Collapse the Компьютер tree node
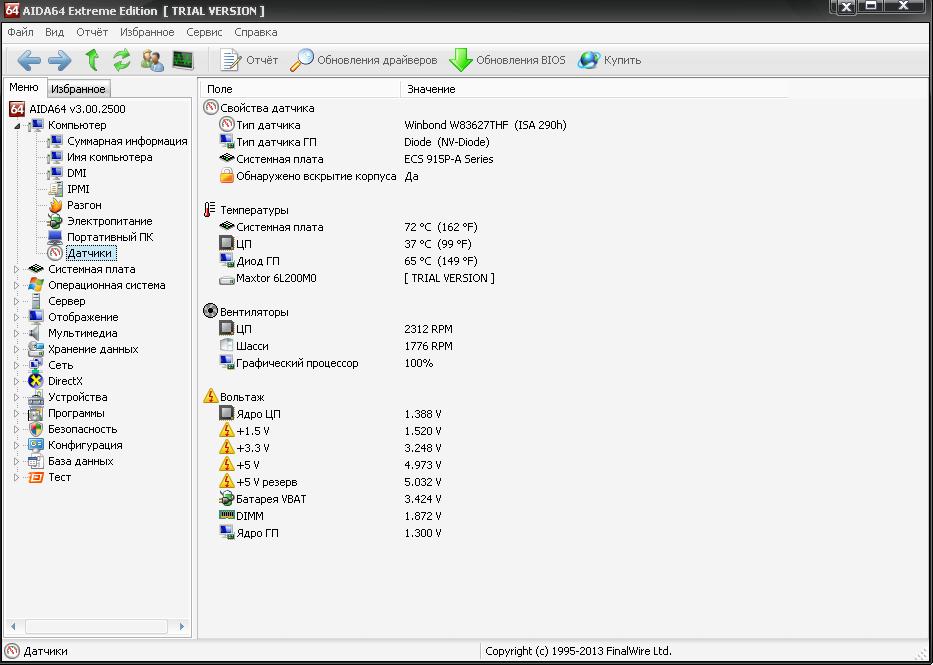The height and width of the screenshot is (665, 933). tap(16, 125)
